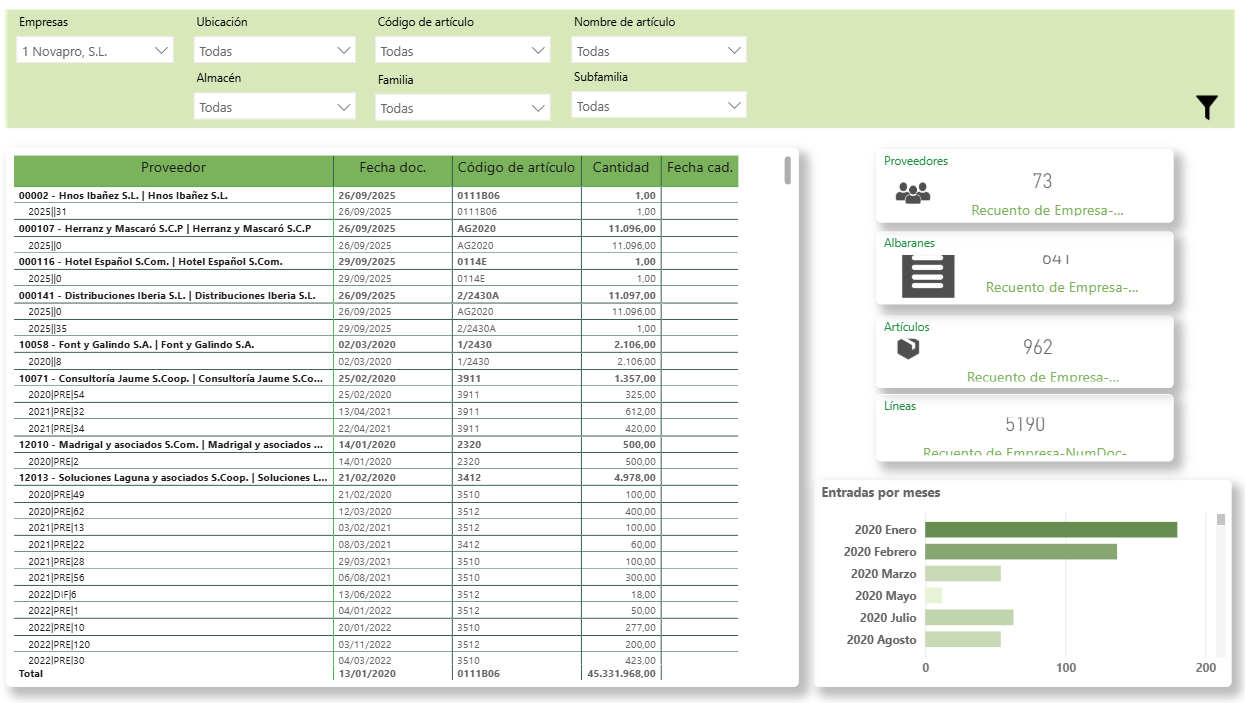Click the Cantidad column header

point(620,168)
